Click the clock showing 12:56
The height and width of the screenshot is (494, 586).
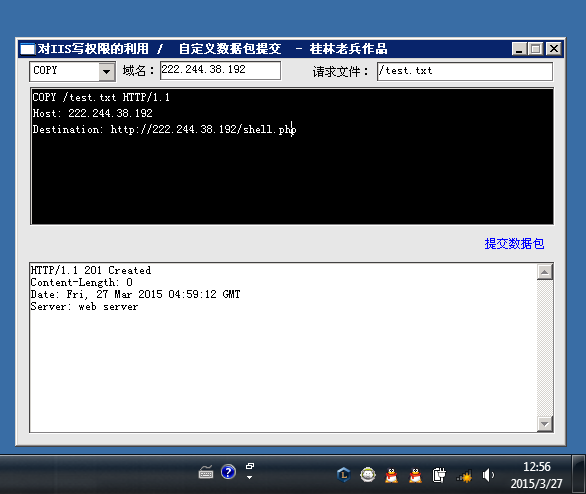[x=537, y=467]
